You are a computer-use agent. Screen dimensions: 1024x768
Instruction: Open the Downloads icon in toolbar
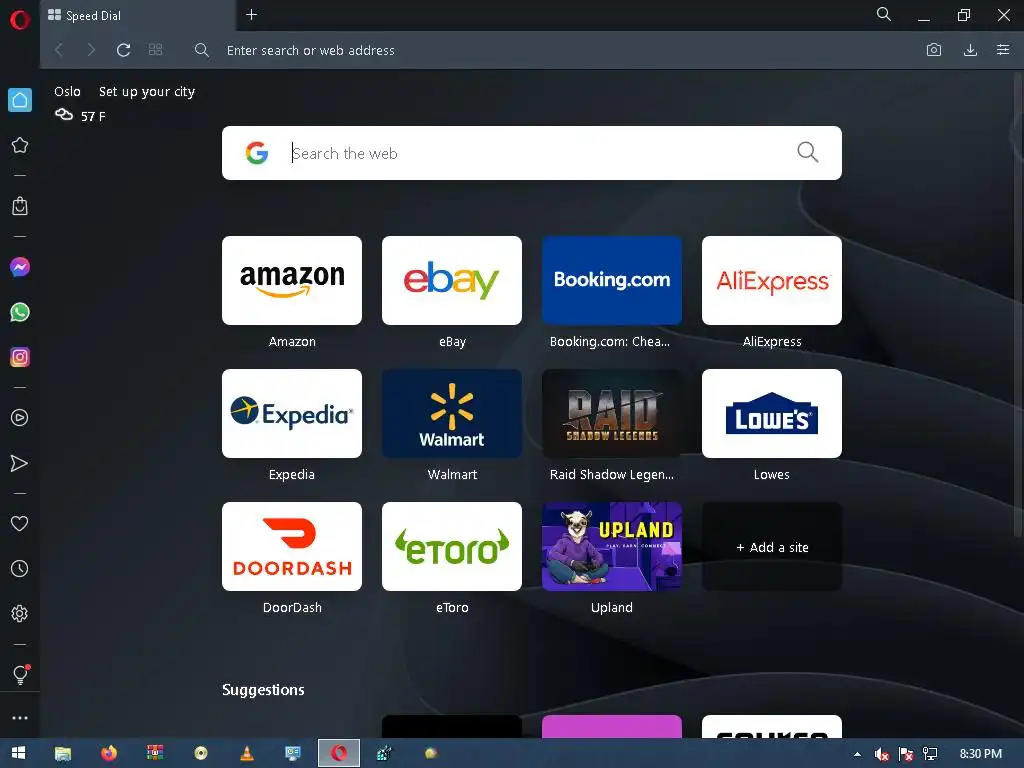pyautogui.click(x=970, y=50)
